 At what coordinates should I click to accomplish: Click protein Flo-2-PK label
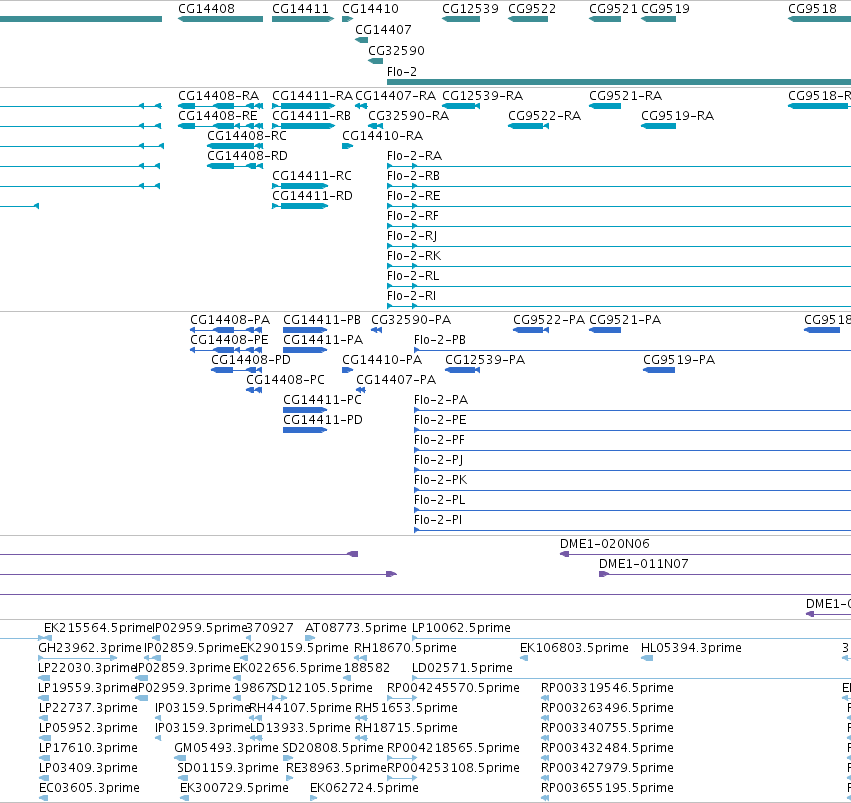[x=441, y=480]
